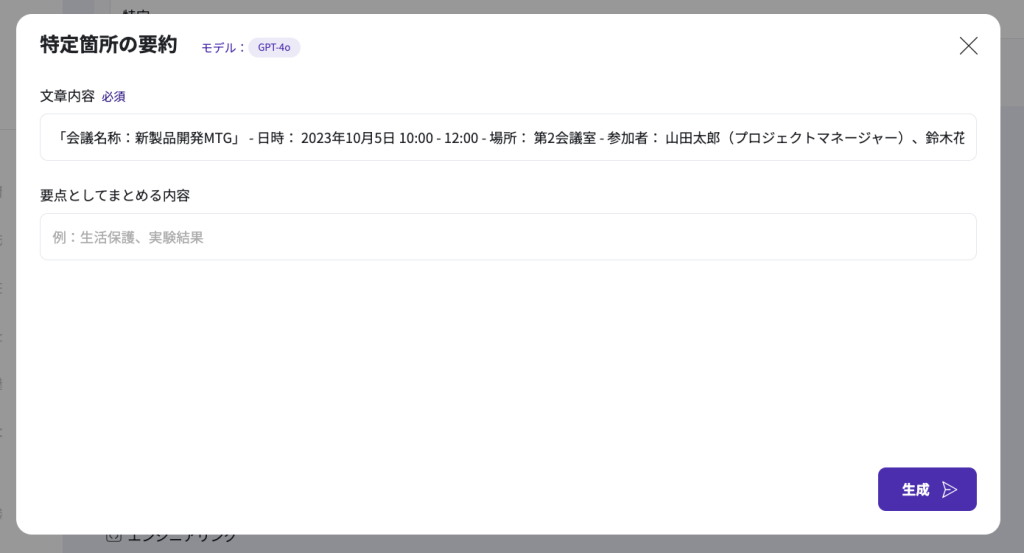Image resolution: width=1024 pixels, height=553 pixels.
Task: Focus the 文章内容 text field
Action: point(508,138)
